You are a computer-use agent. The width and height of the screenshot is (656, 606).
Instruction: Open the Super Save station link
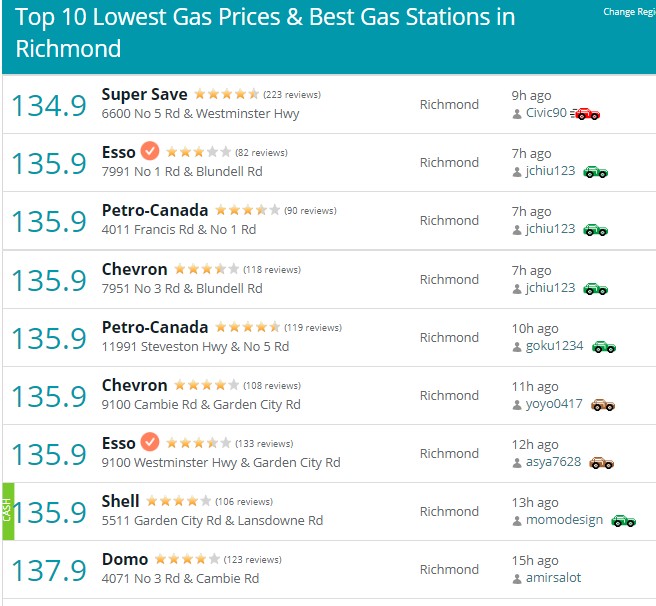click(144, 94)
